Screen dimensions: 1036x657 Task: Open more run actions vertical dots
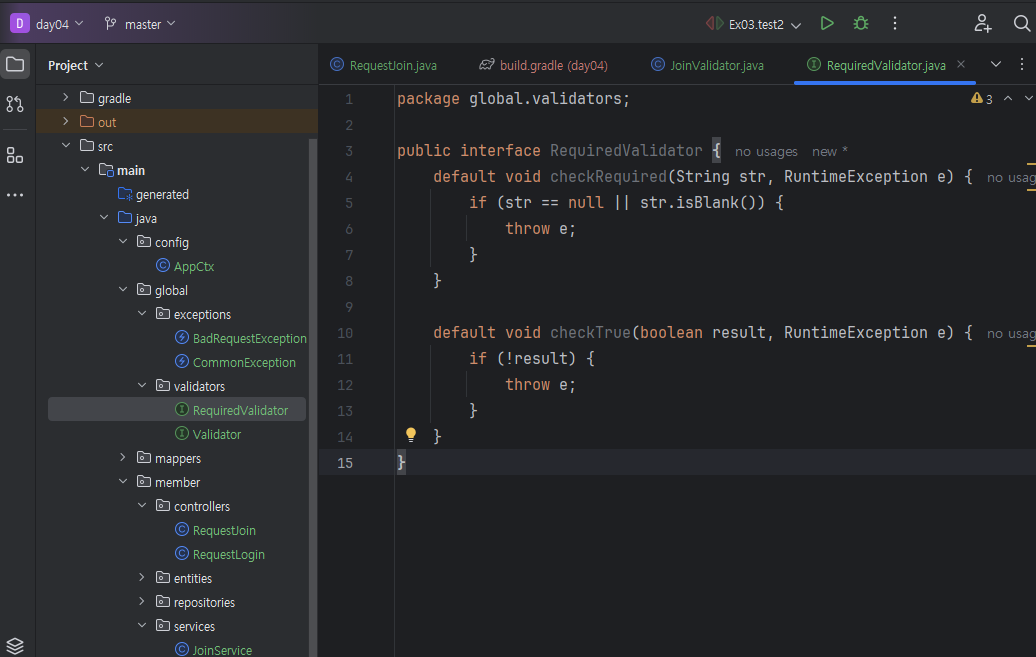(x=895, y=24)
